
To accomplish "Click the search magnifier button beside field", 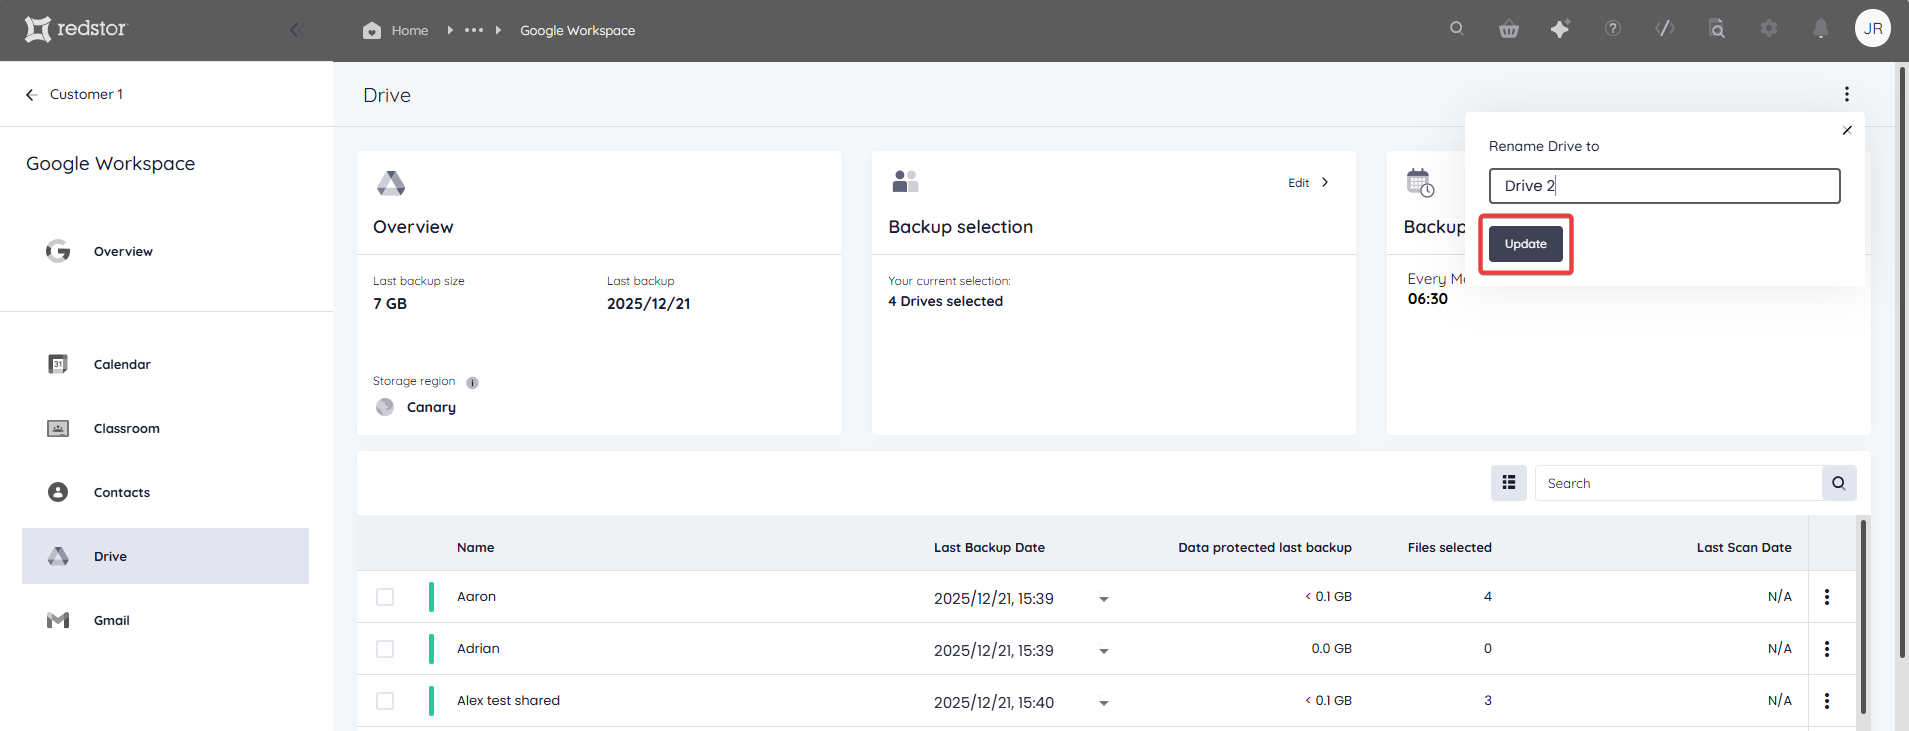I will click(x=1838, y=483).
